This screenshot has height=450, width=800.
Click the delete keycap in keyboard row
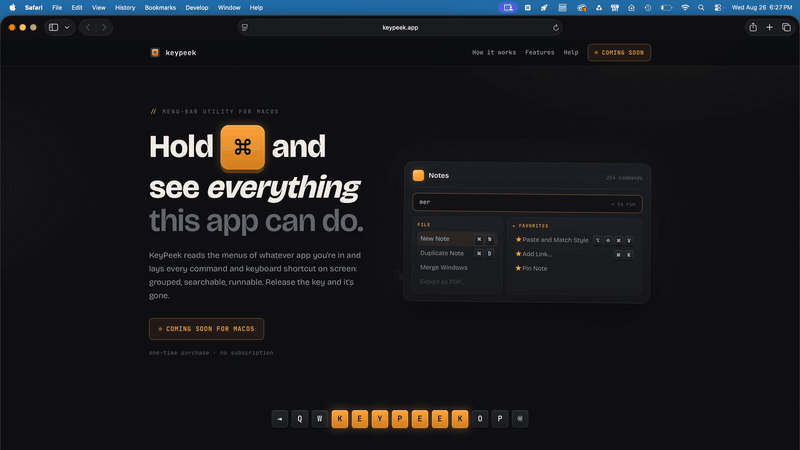[520, 419]
